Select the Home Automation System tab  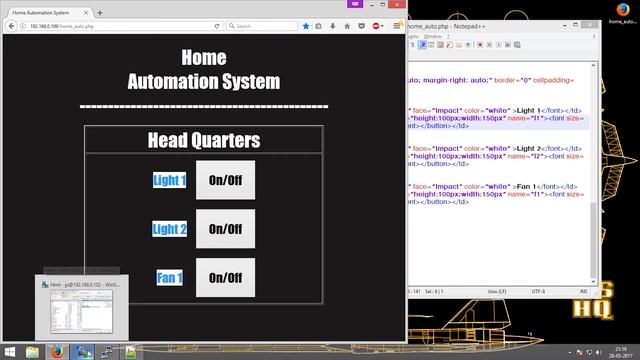coord(49,13)
